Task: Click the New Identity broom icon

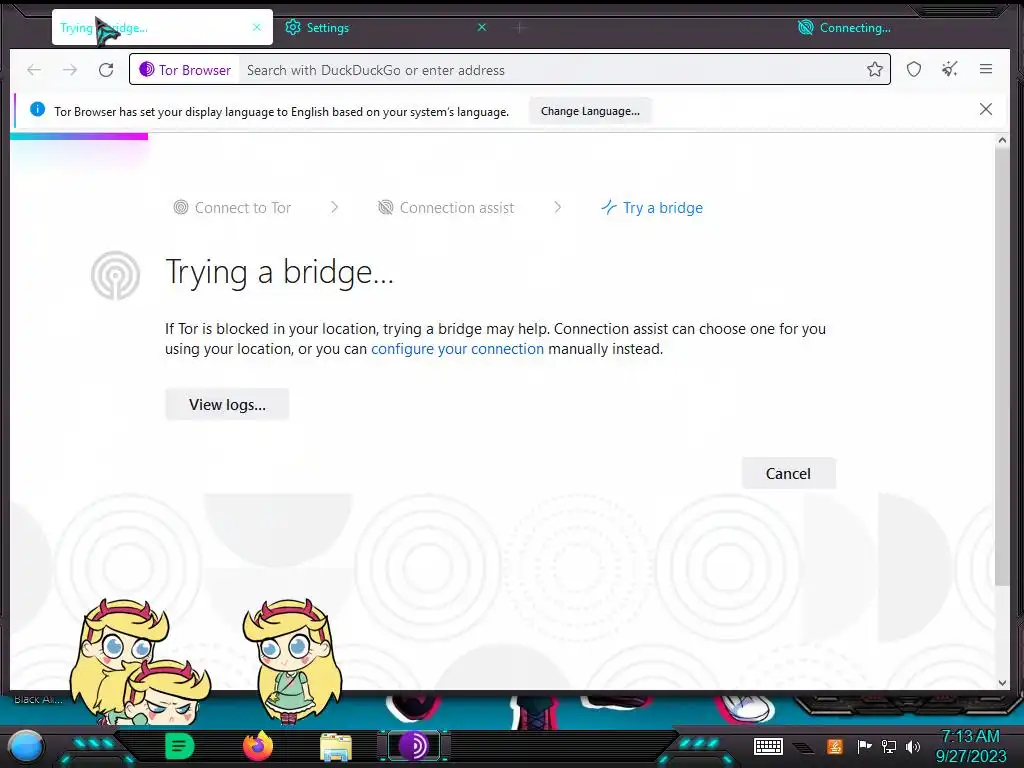Action: click(950, 69)
